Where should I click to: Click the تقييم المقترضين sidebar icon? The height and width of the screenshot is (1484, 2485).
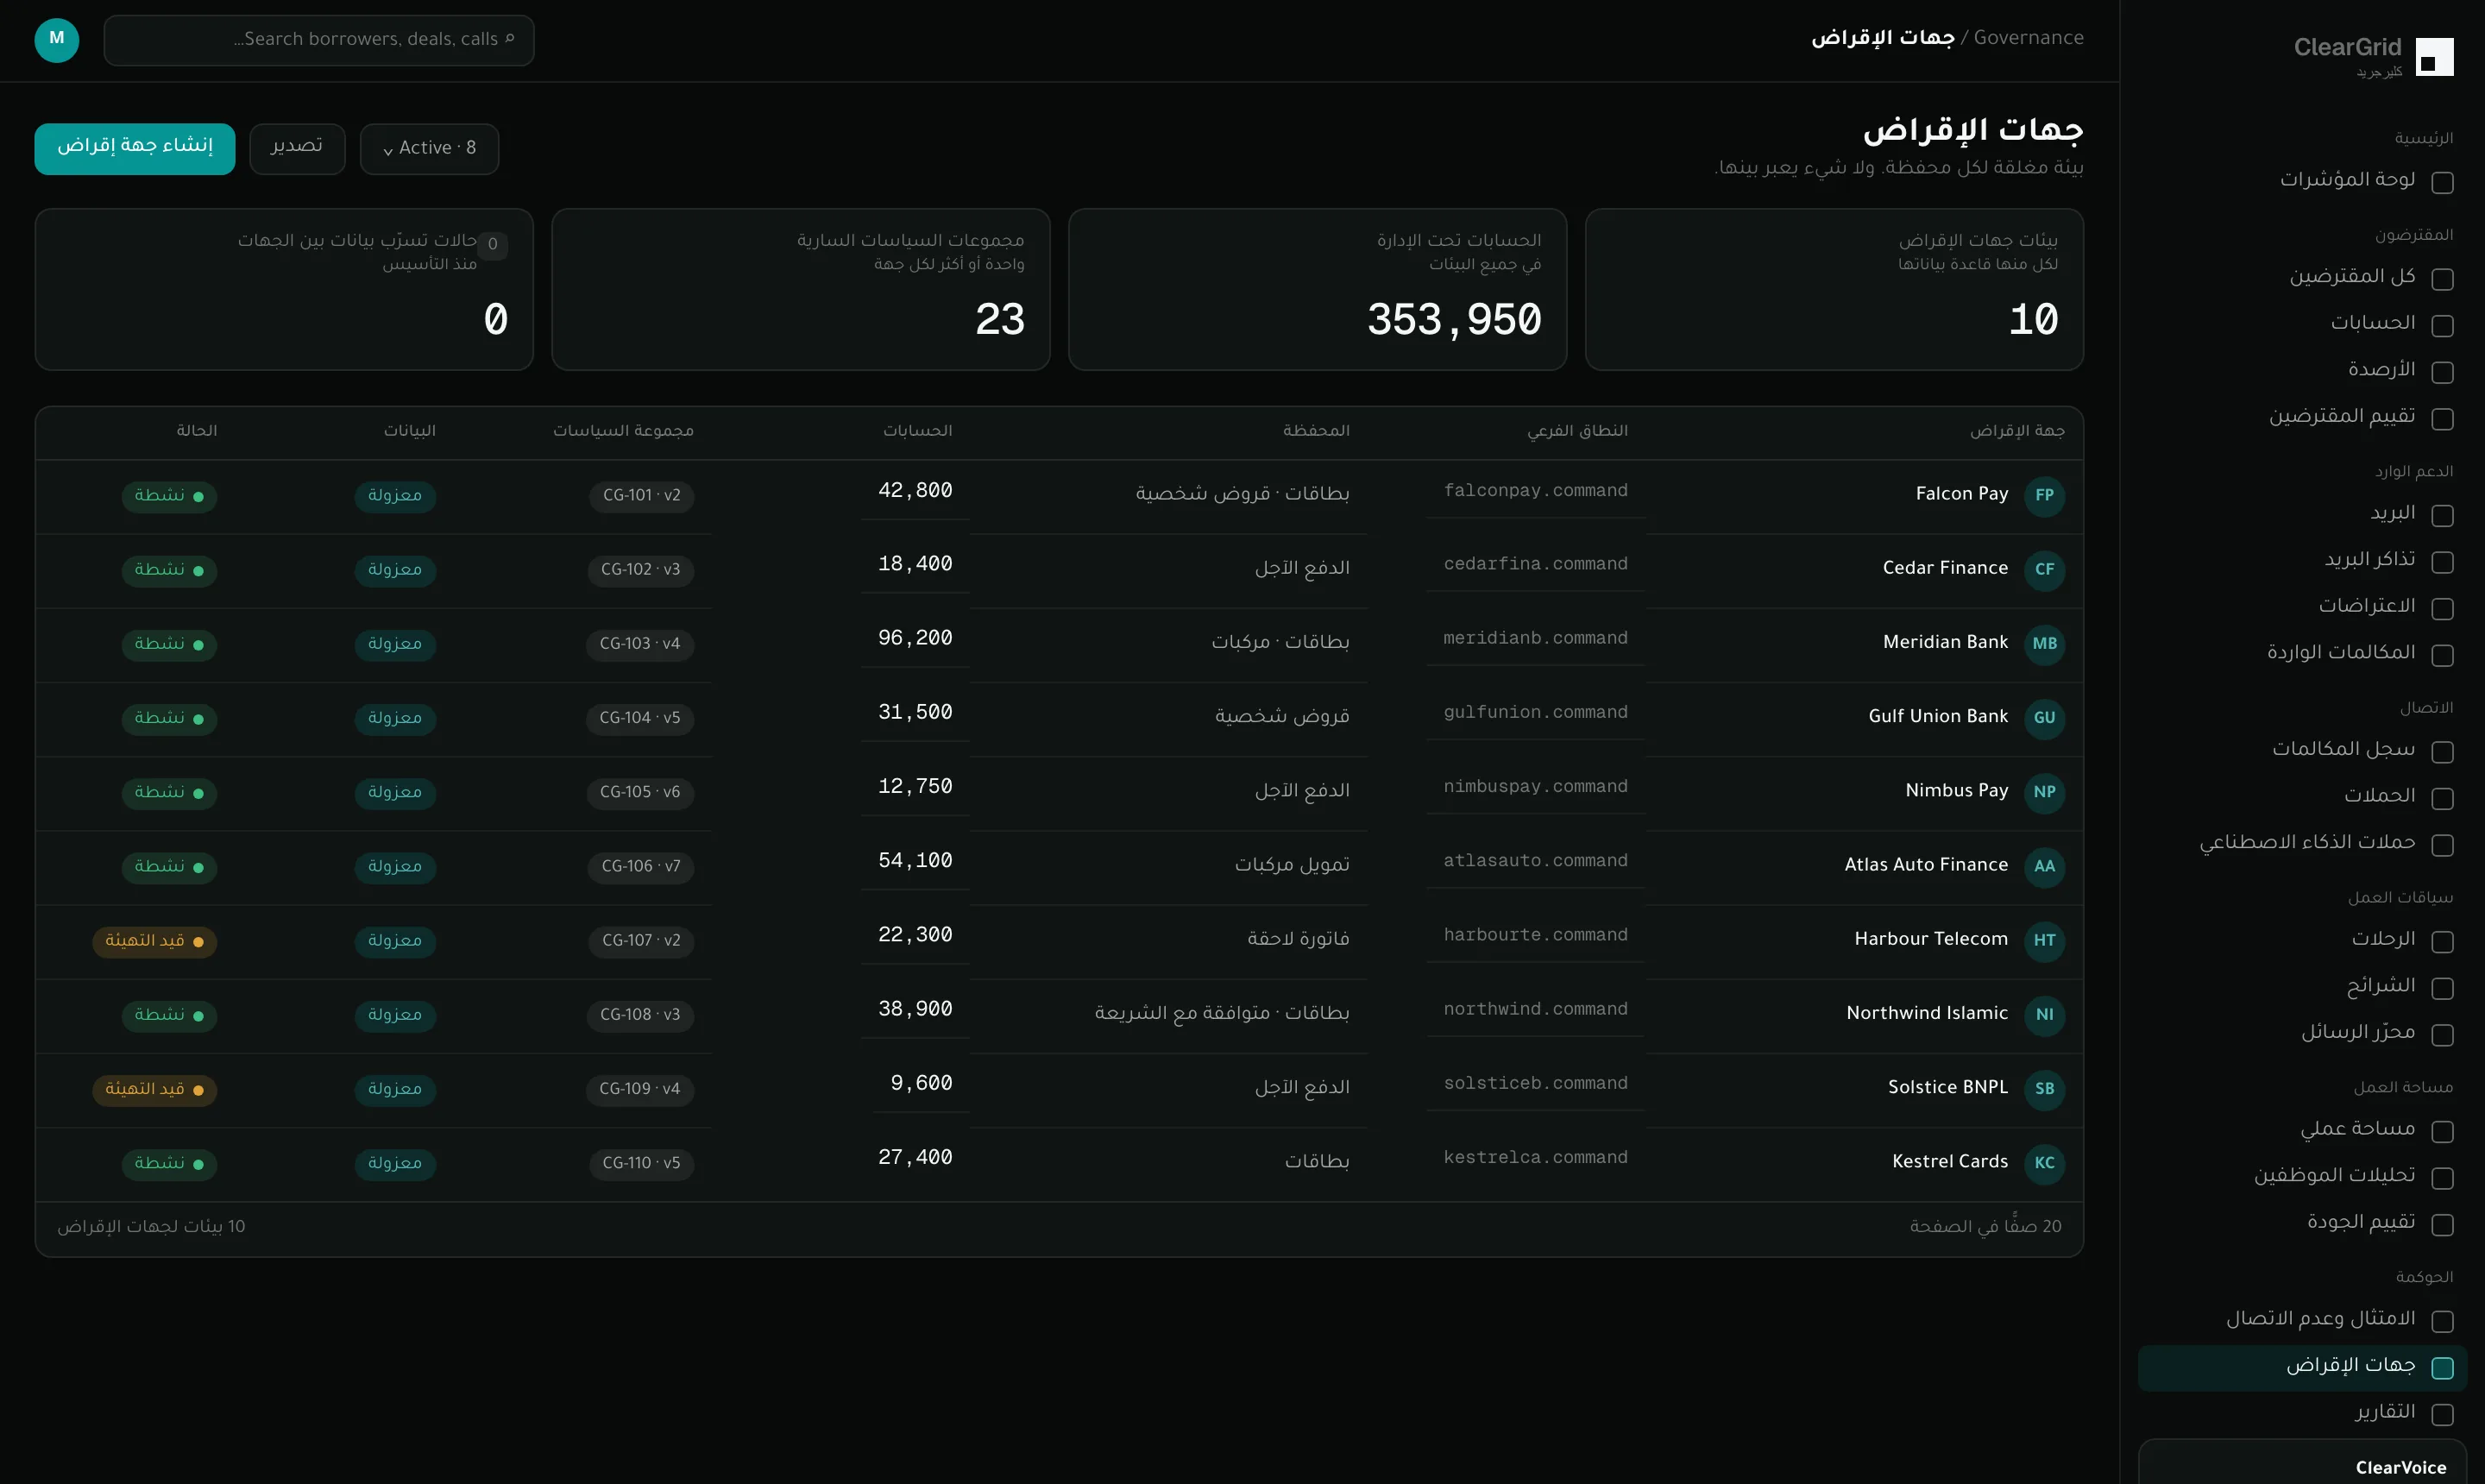(x=2442, y=418)
